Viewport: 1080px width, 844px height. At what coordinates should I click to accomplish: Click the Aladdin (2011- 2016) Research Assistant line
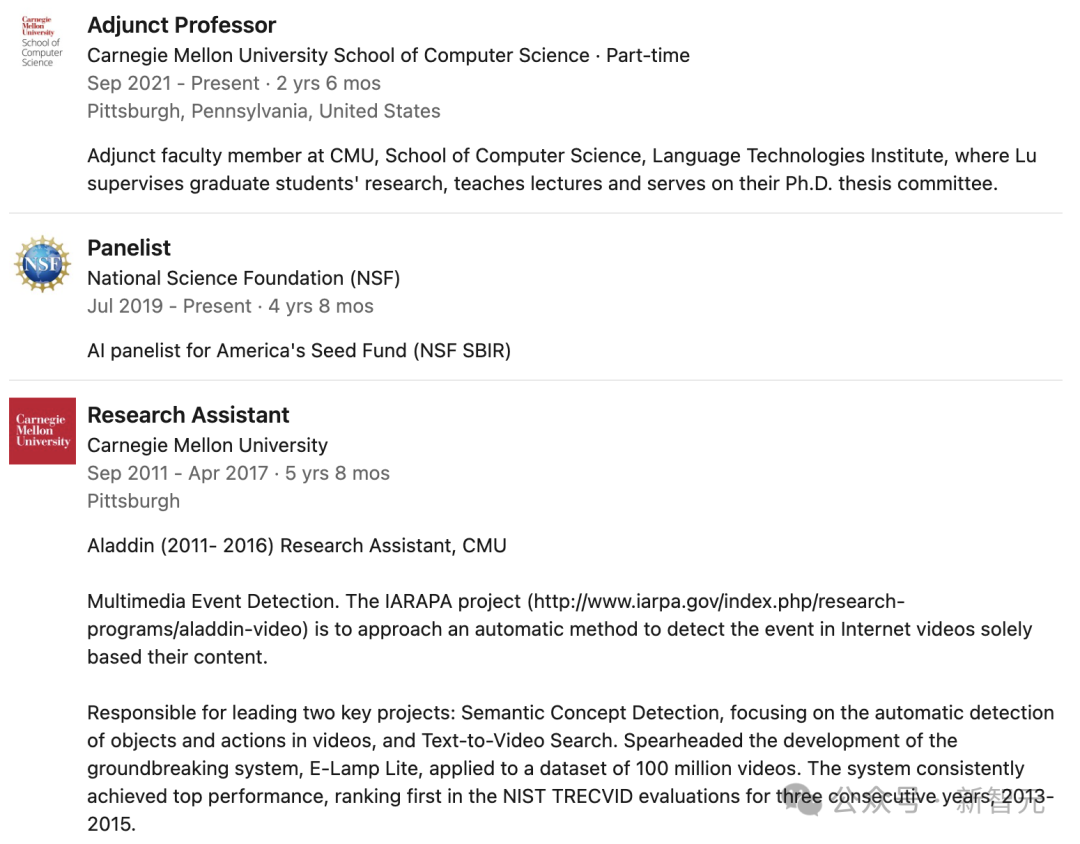(296, 546)
